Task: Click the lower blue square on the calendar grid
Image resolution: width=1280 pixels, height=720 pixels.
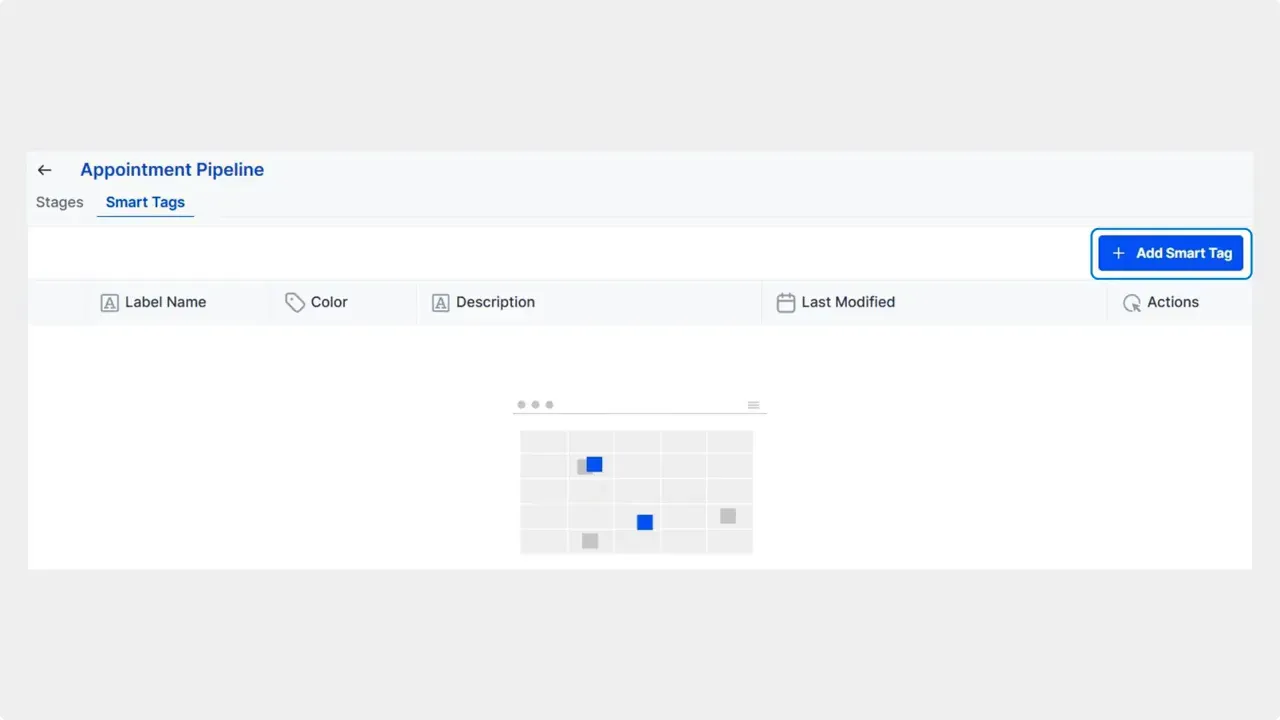Action: 644,521
